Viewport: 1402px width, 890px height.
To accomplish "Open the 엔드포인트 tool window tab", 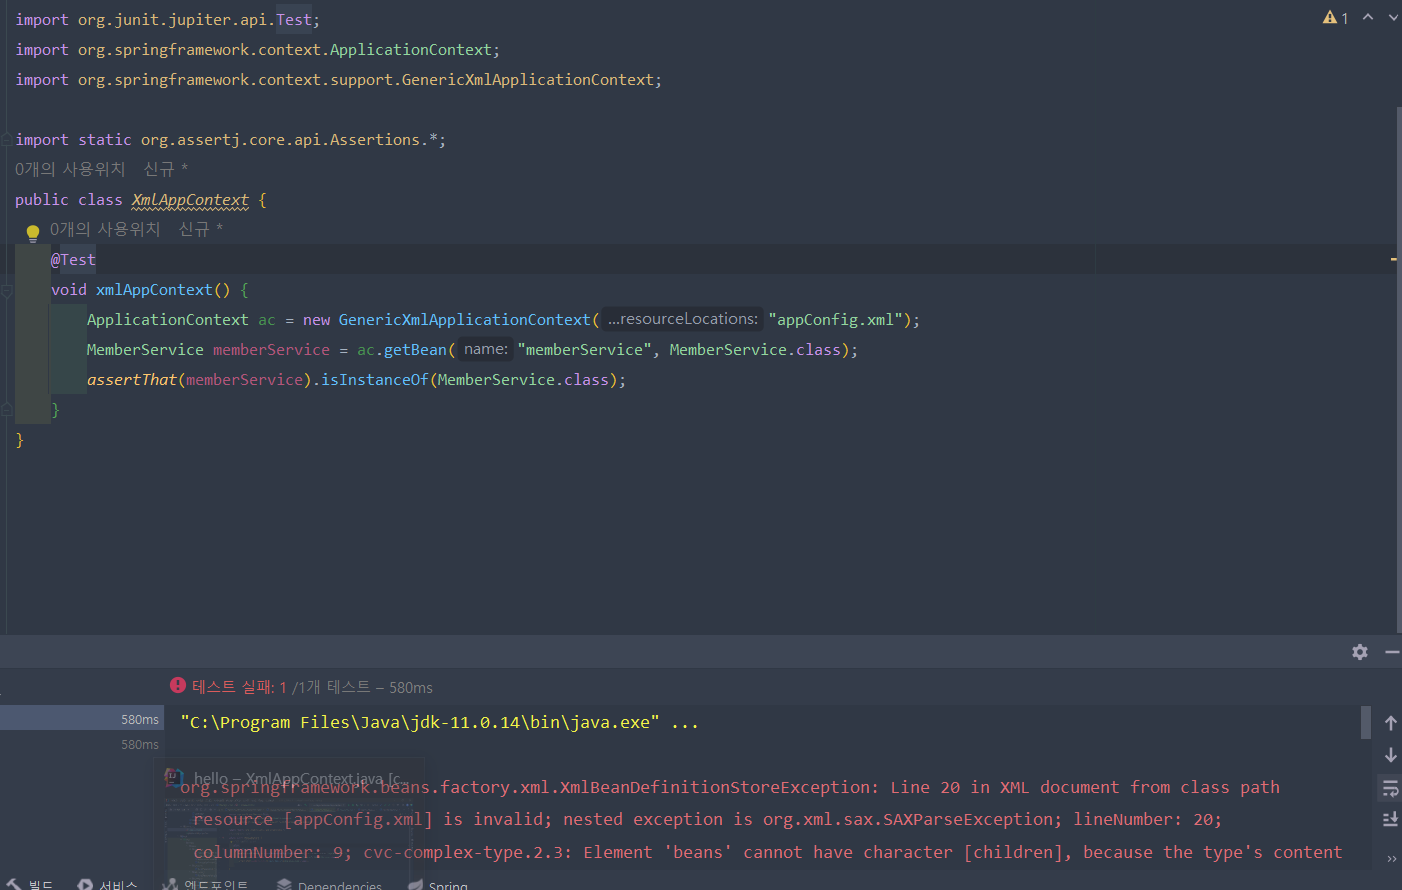I will [206, 885].
